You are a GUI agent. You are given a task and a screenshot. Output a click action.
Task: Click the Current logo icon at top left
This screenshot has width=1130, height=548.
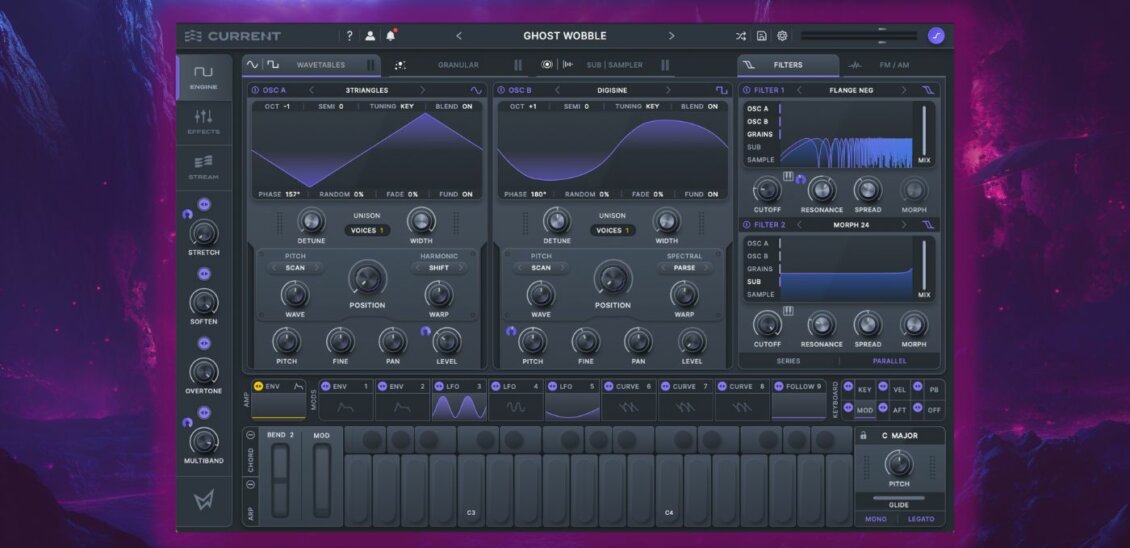point(193,36)
